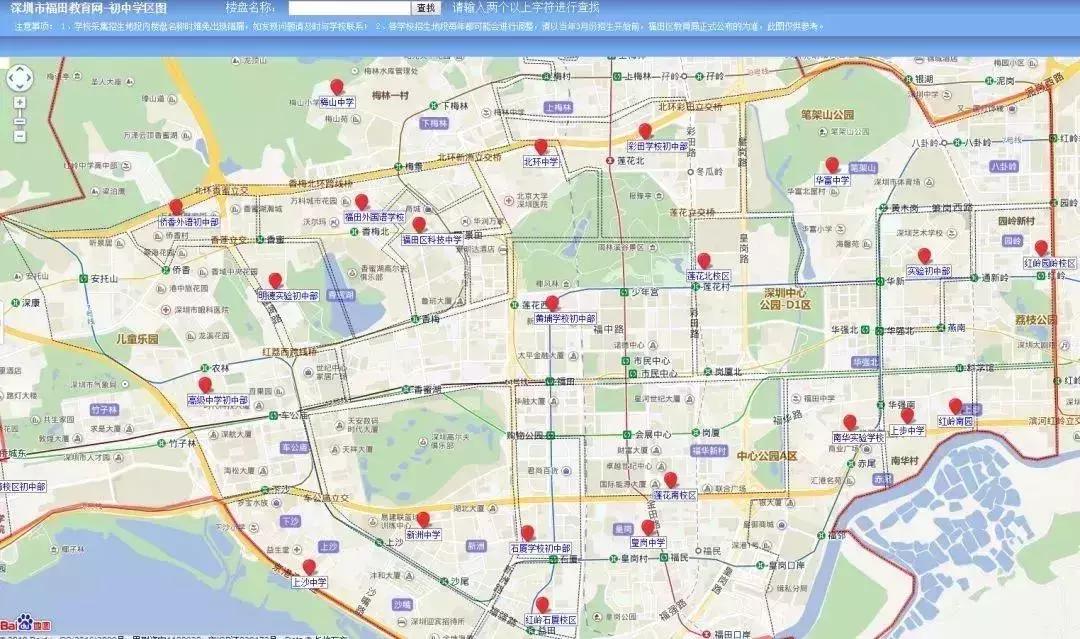Click the Baidu map logo
This screenshot has height=639, width=1080.
[x=25, y=623]
